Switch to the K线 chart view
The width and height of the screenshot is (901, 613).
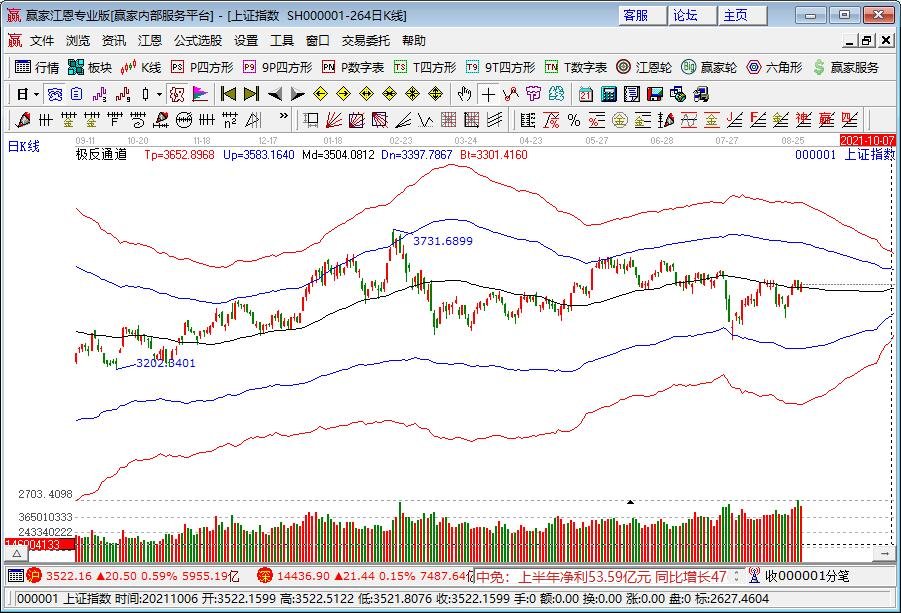point(141,67)
